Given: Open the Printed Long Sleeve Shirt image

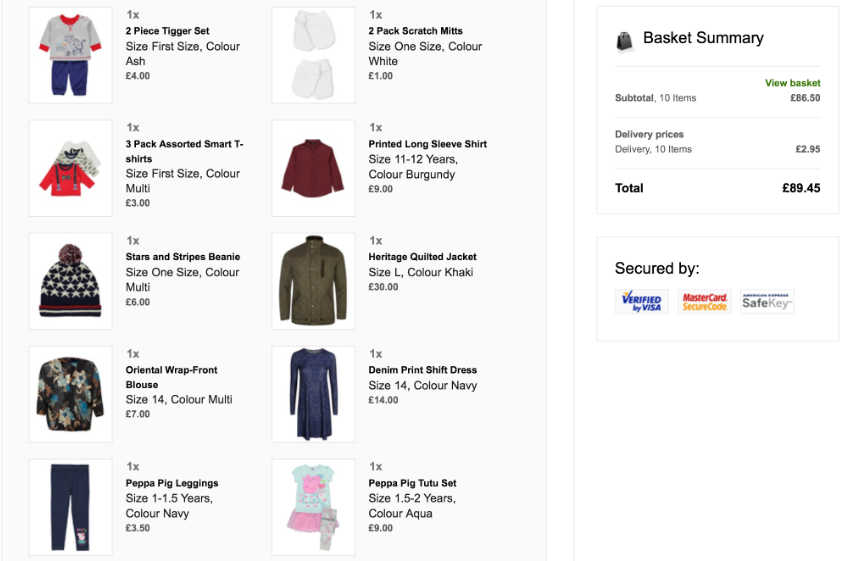Looking at the screenshot, I should tap(313, 168).
